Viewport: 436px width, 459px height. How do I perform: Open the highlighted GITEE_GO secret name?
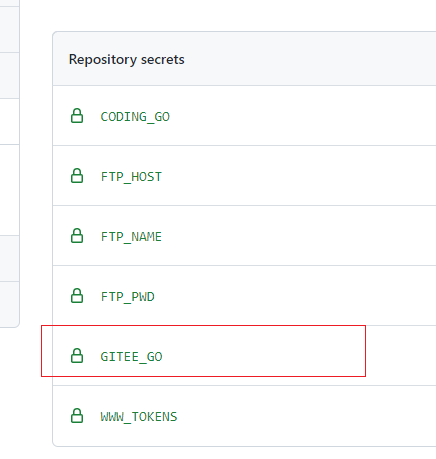131,357
